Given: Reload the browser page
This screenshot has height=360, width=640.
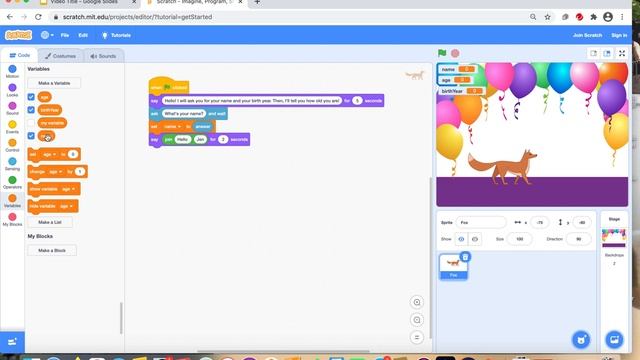Looking at the screenshot, I should coord(38,17).
